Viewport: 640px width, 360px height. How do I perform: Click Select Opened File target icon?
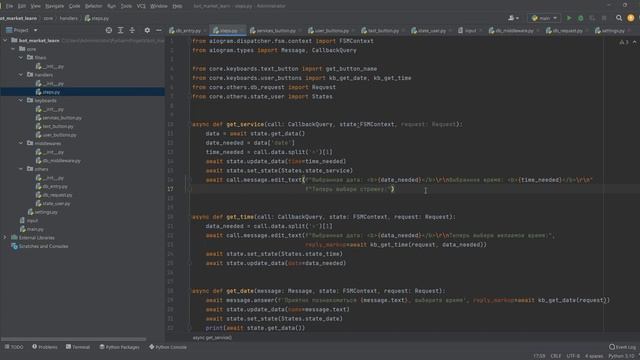tap(109, 30)
